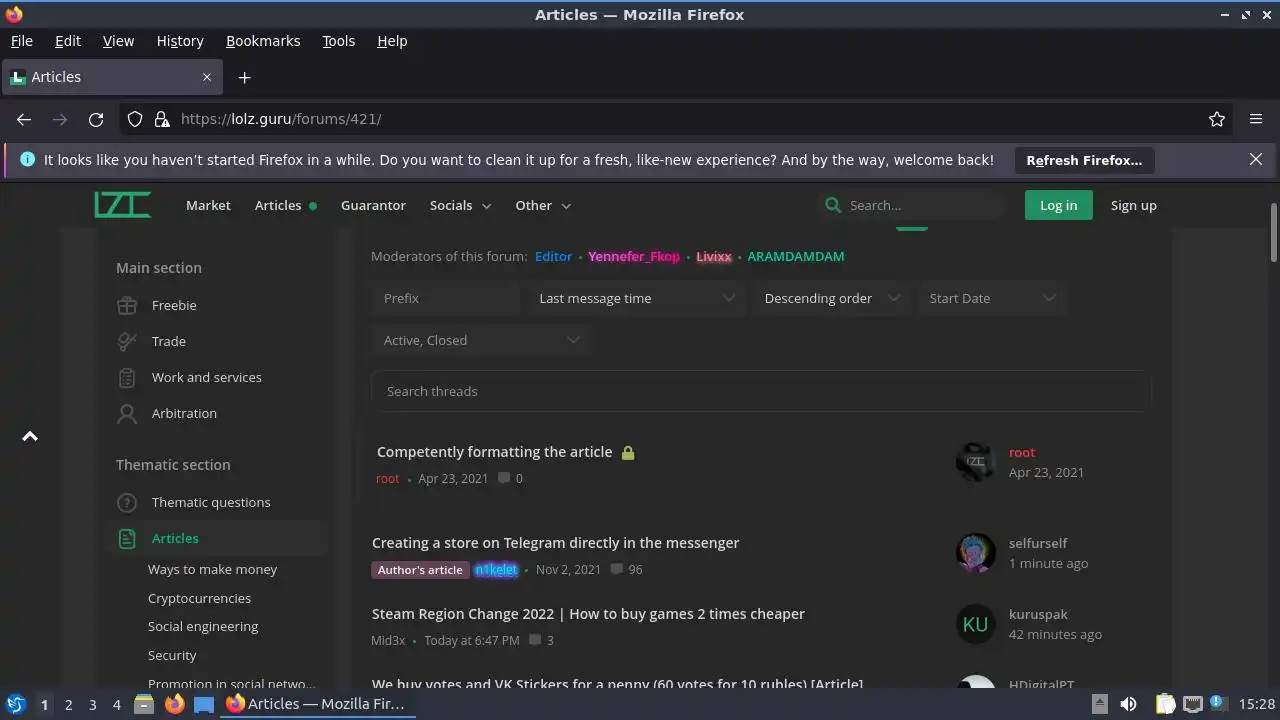Switch to workspace 3
1280x720 pixels.
92,704
